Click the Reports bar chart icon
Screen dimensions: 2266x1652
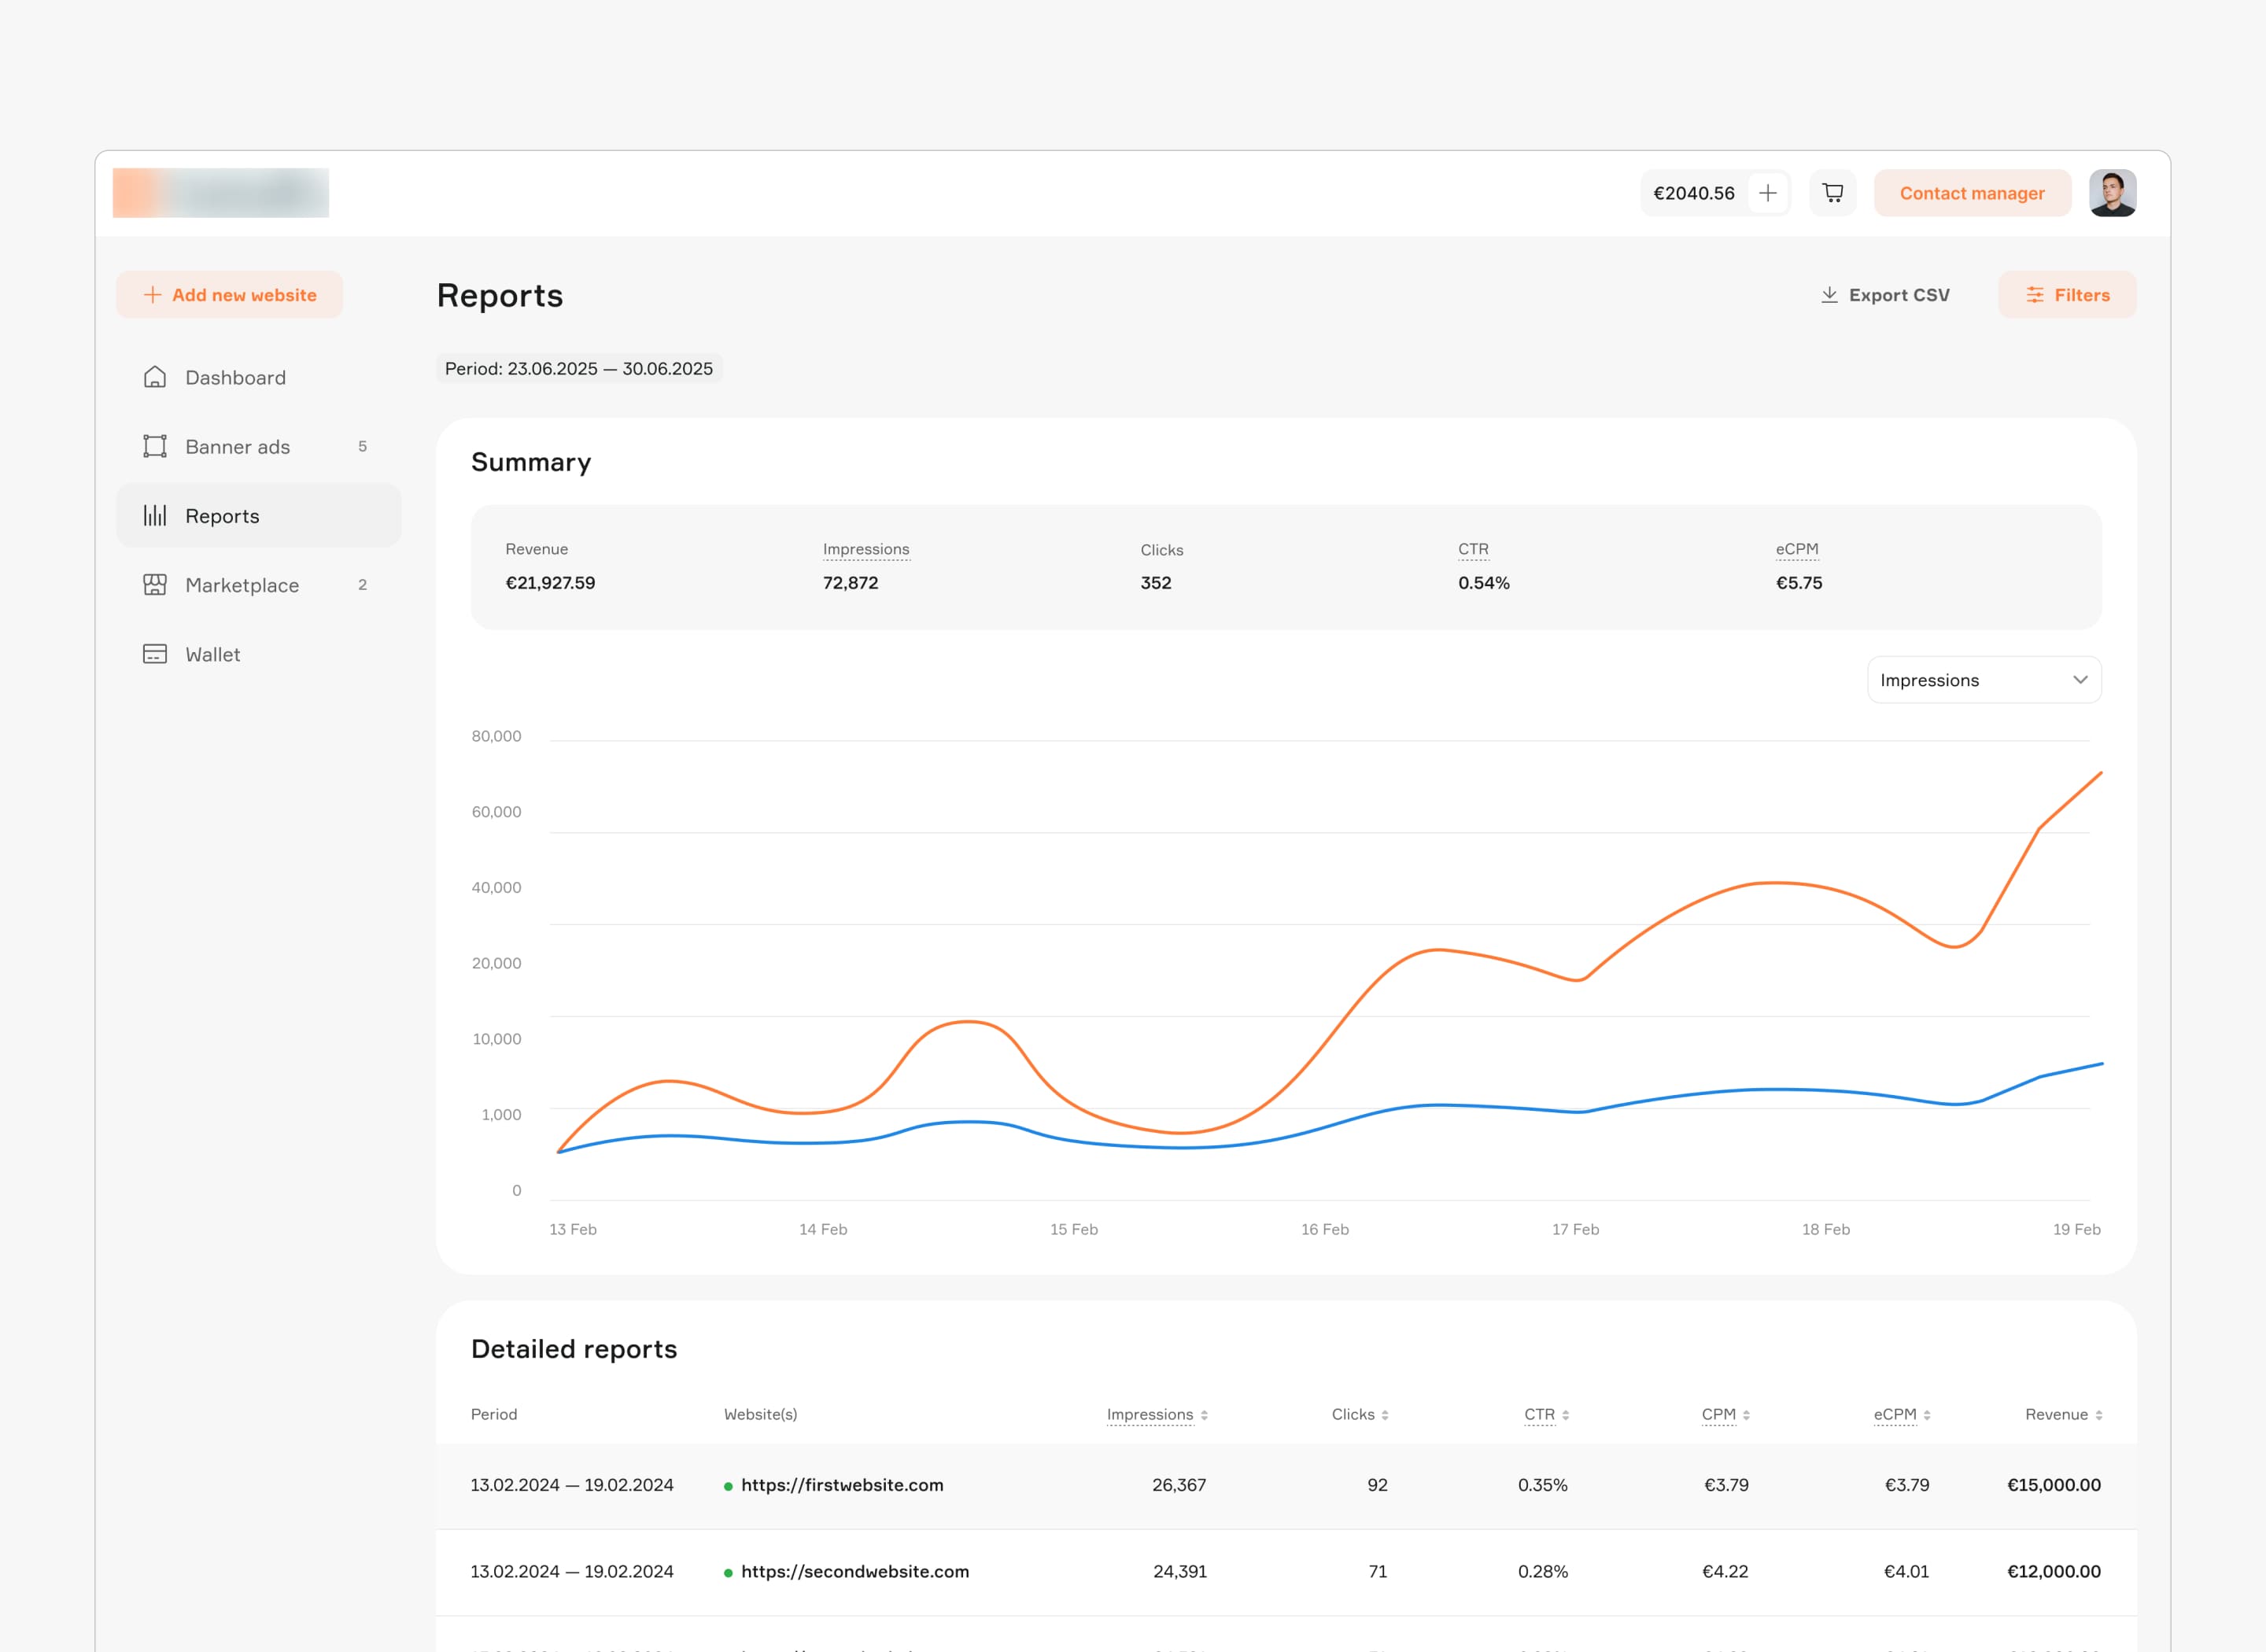coord(155,515)
